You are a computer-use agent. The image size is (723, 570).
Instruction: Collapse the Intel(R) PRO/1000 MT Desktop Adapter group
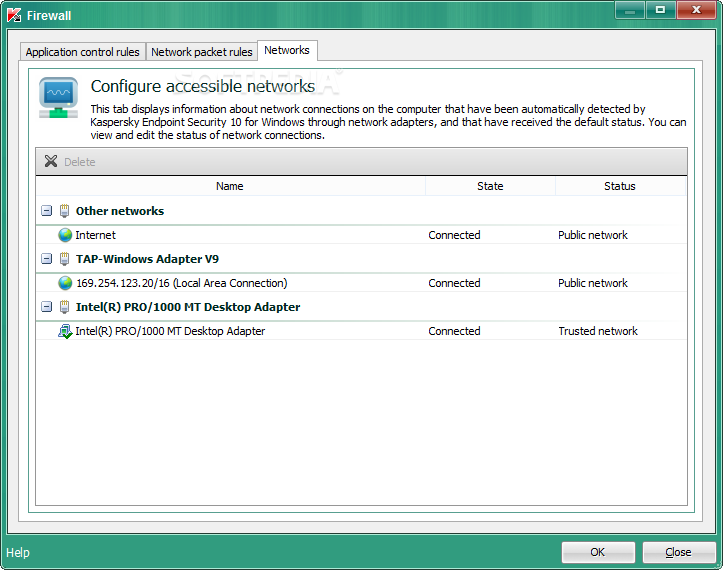click(47, 307)
